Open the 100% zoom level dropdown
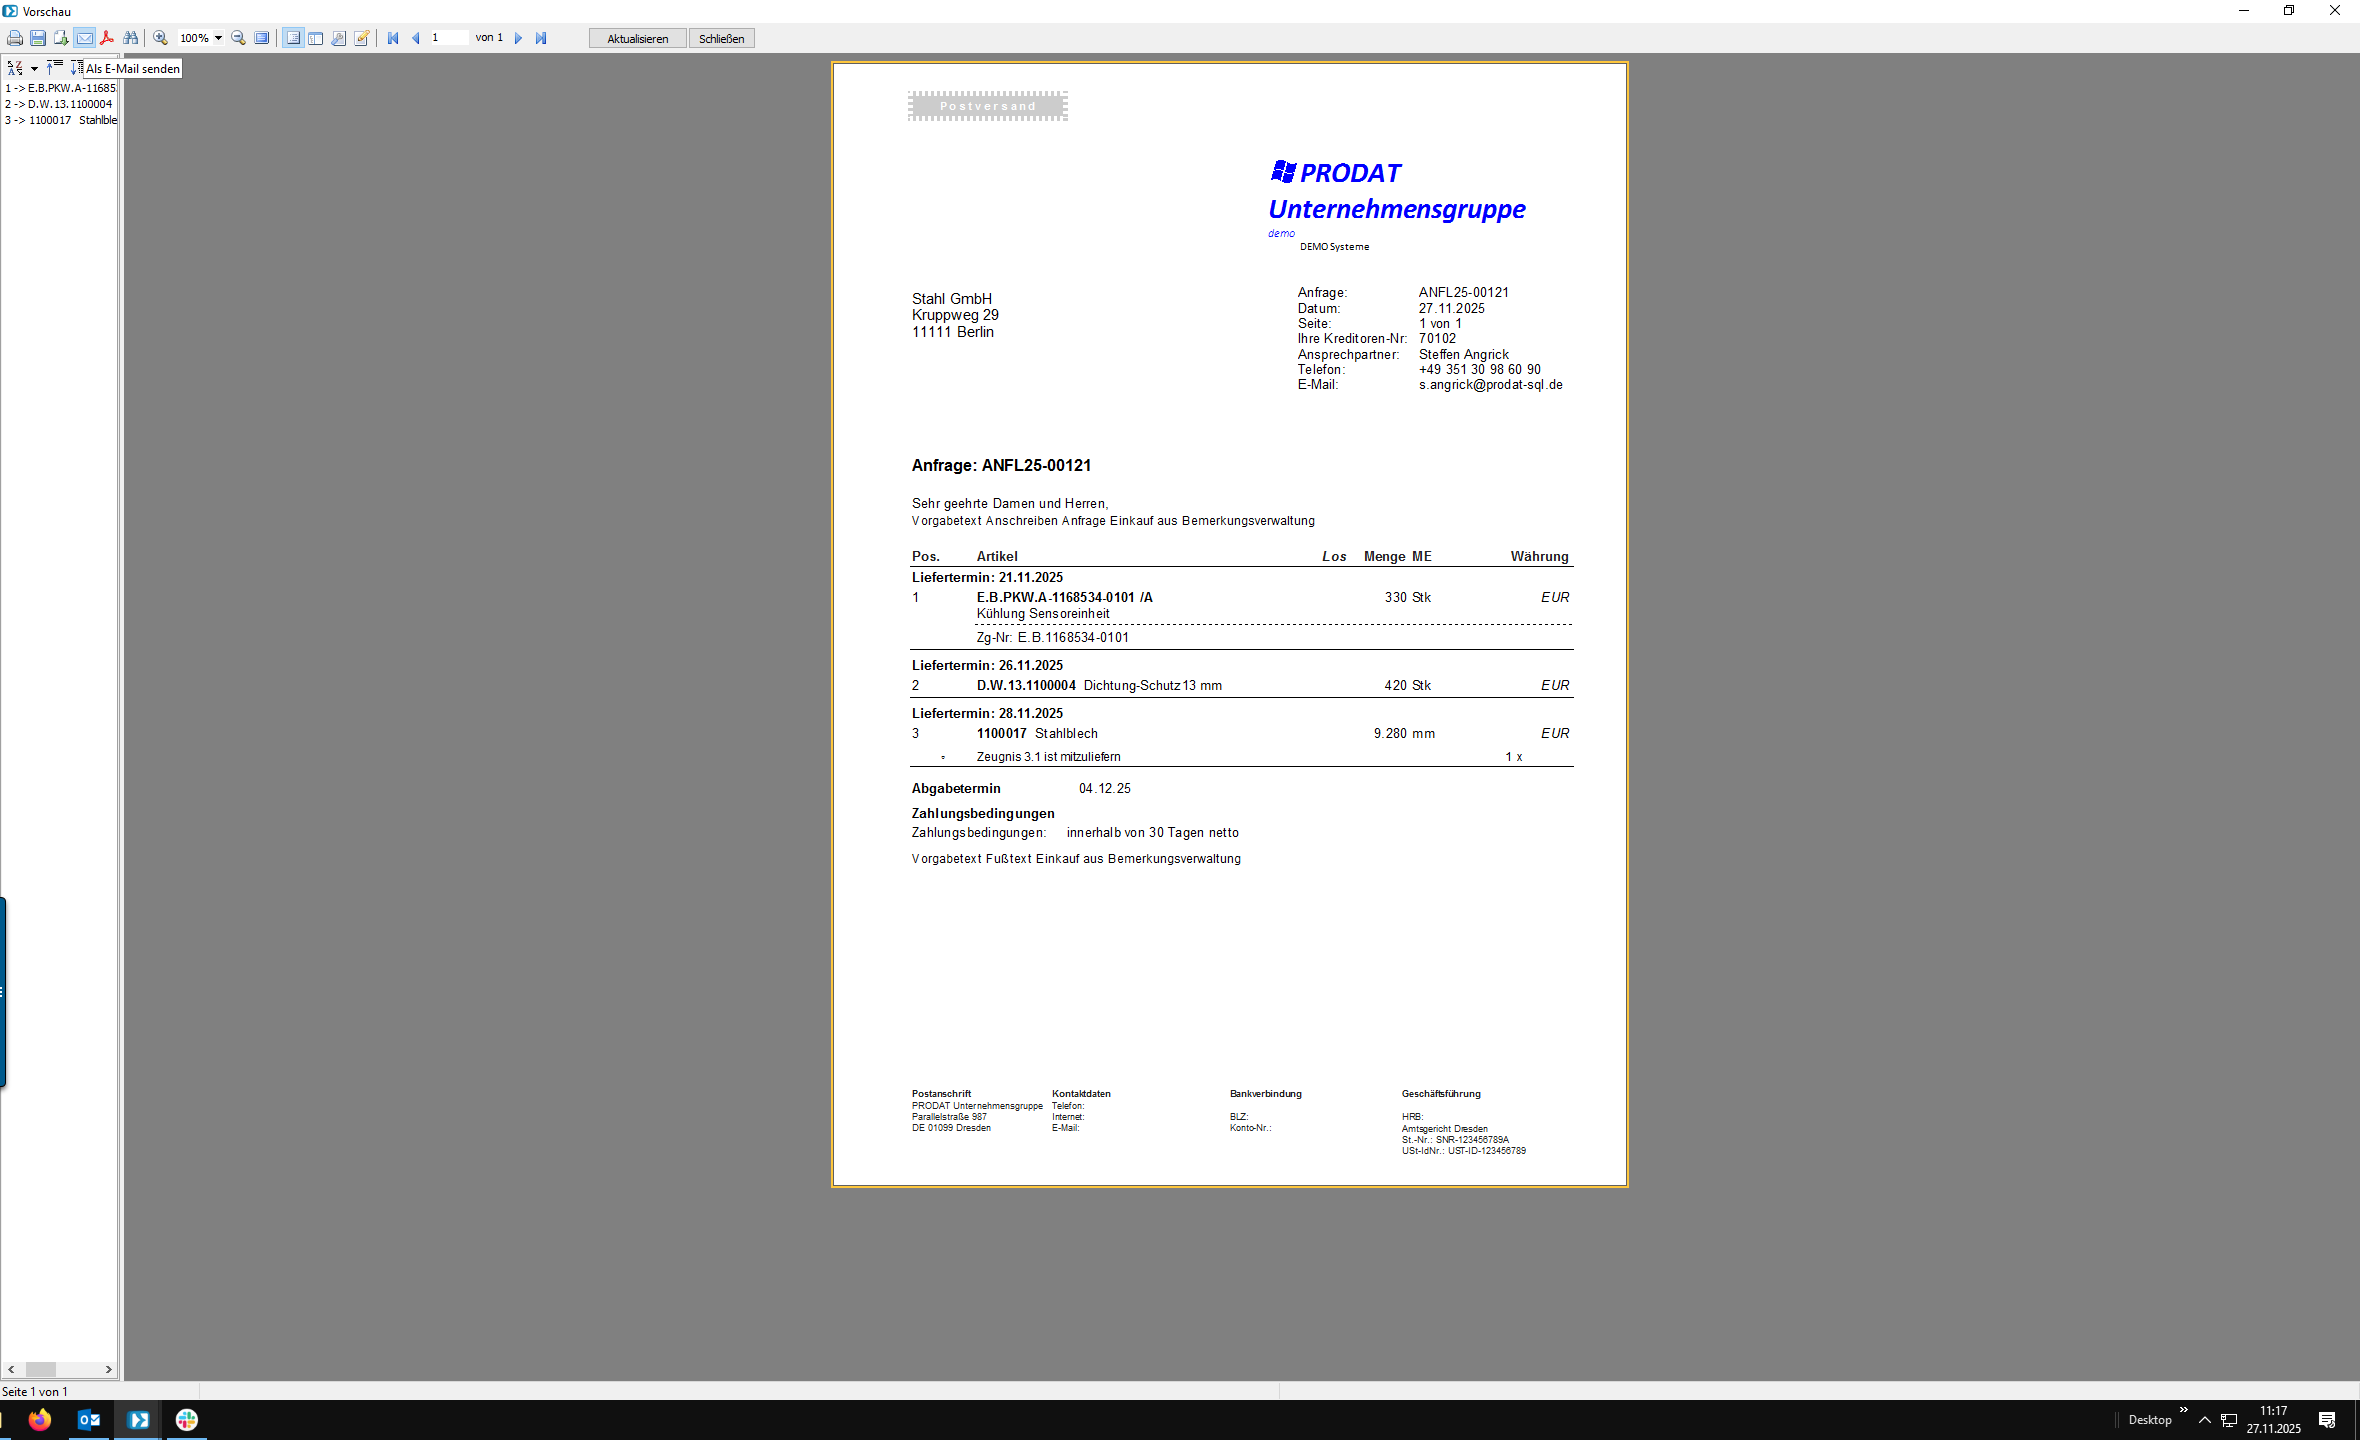Image resolution: width=2360 pixels, height=1440 pixels. coord(218,38)
